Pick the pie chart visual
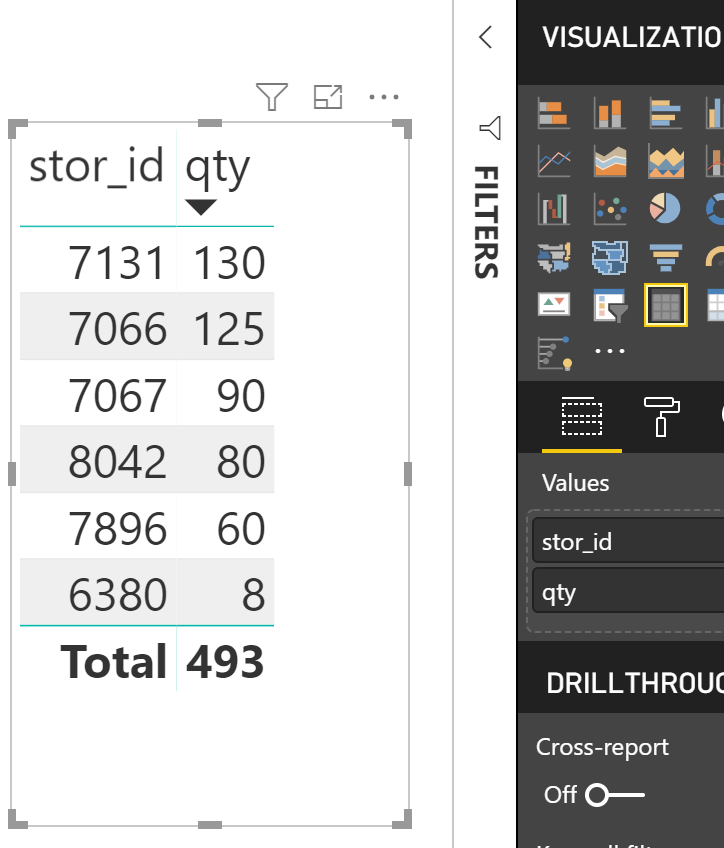 (x=665, y=208)
